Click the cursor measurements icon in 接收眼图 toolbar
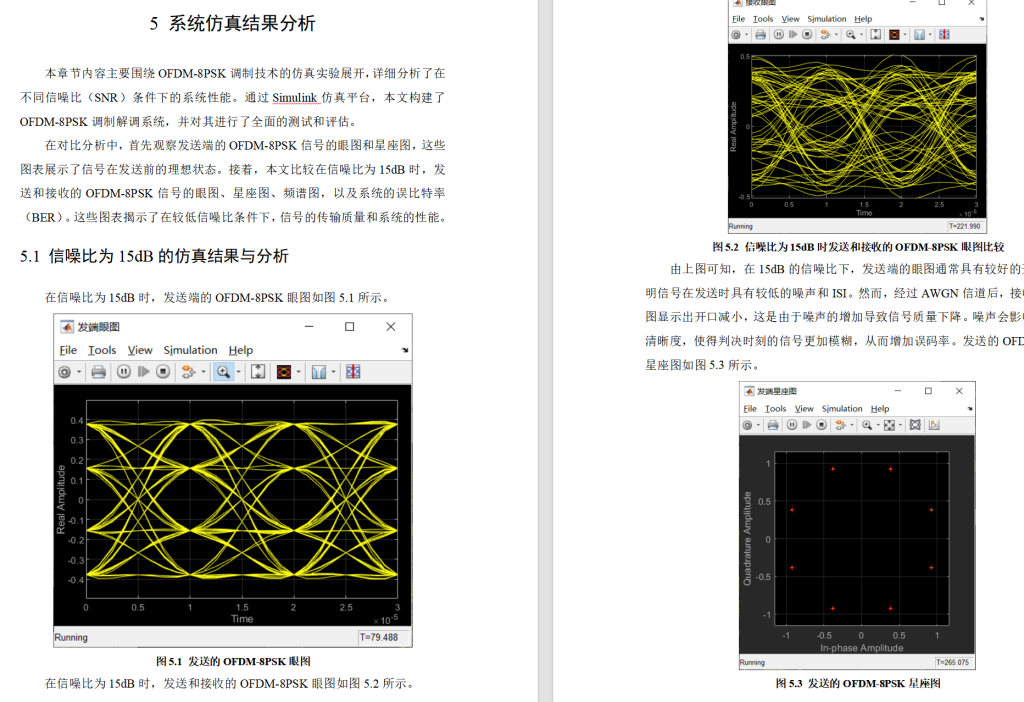 click(x=943, y=35)
